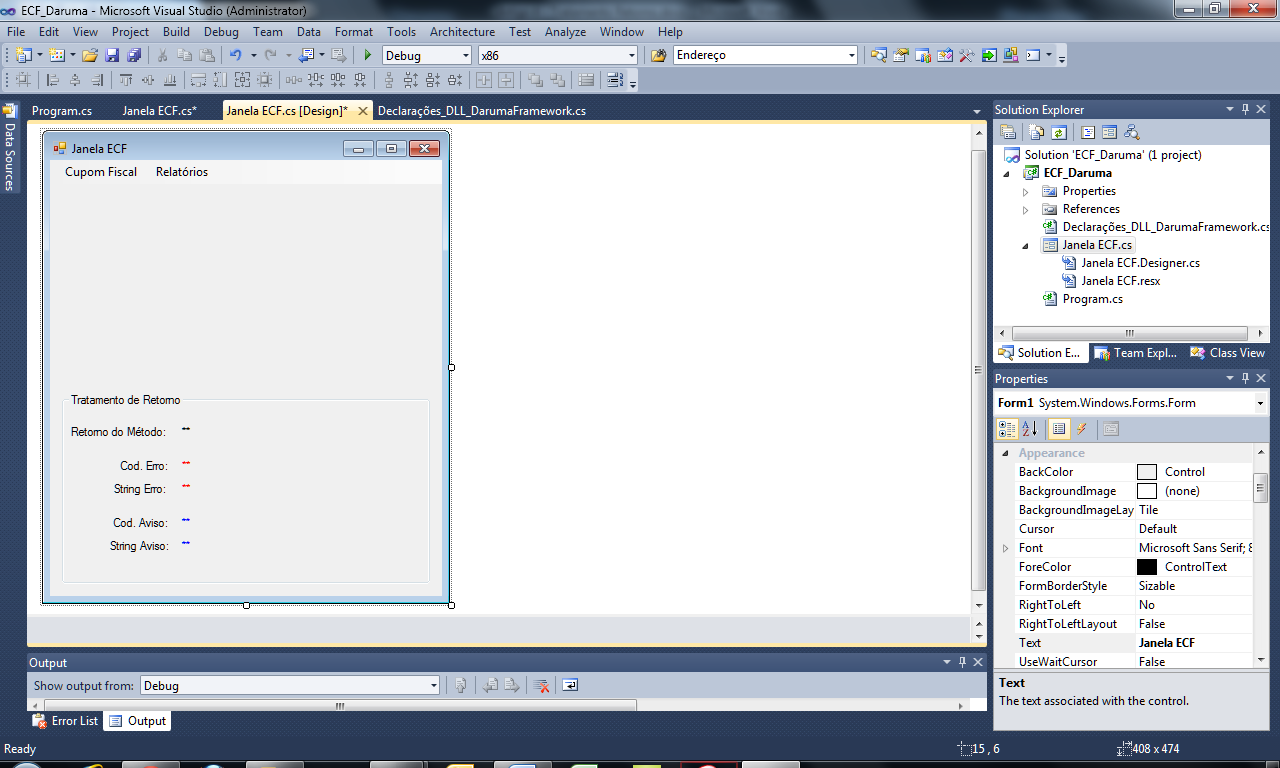Click the BackgroundImage preview swatch
This screenshot has width=1280, height=768.
(x=1147, y=491)
